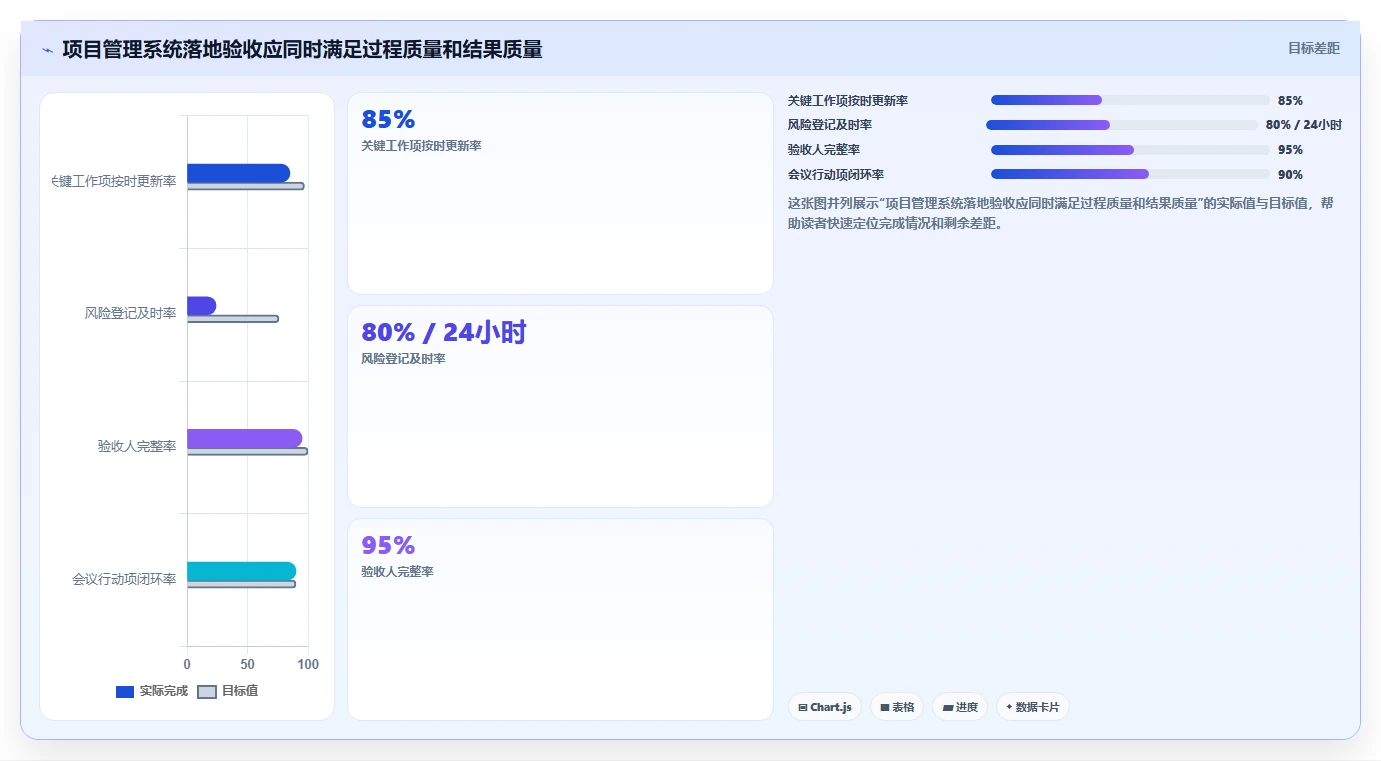Click the 目标差距 label in the header
The height and width of the screenshot is (761, 1381).
1313,48
